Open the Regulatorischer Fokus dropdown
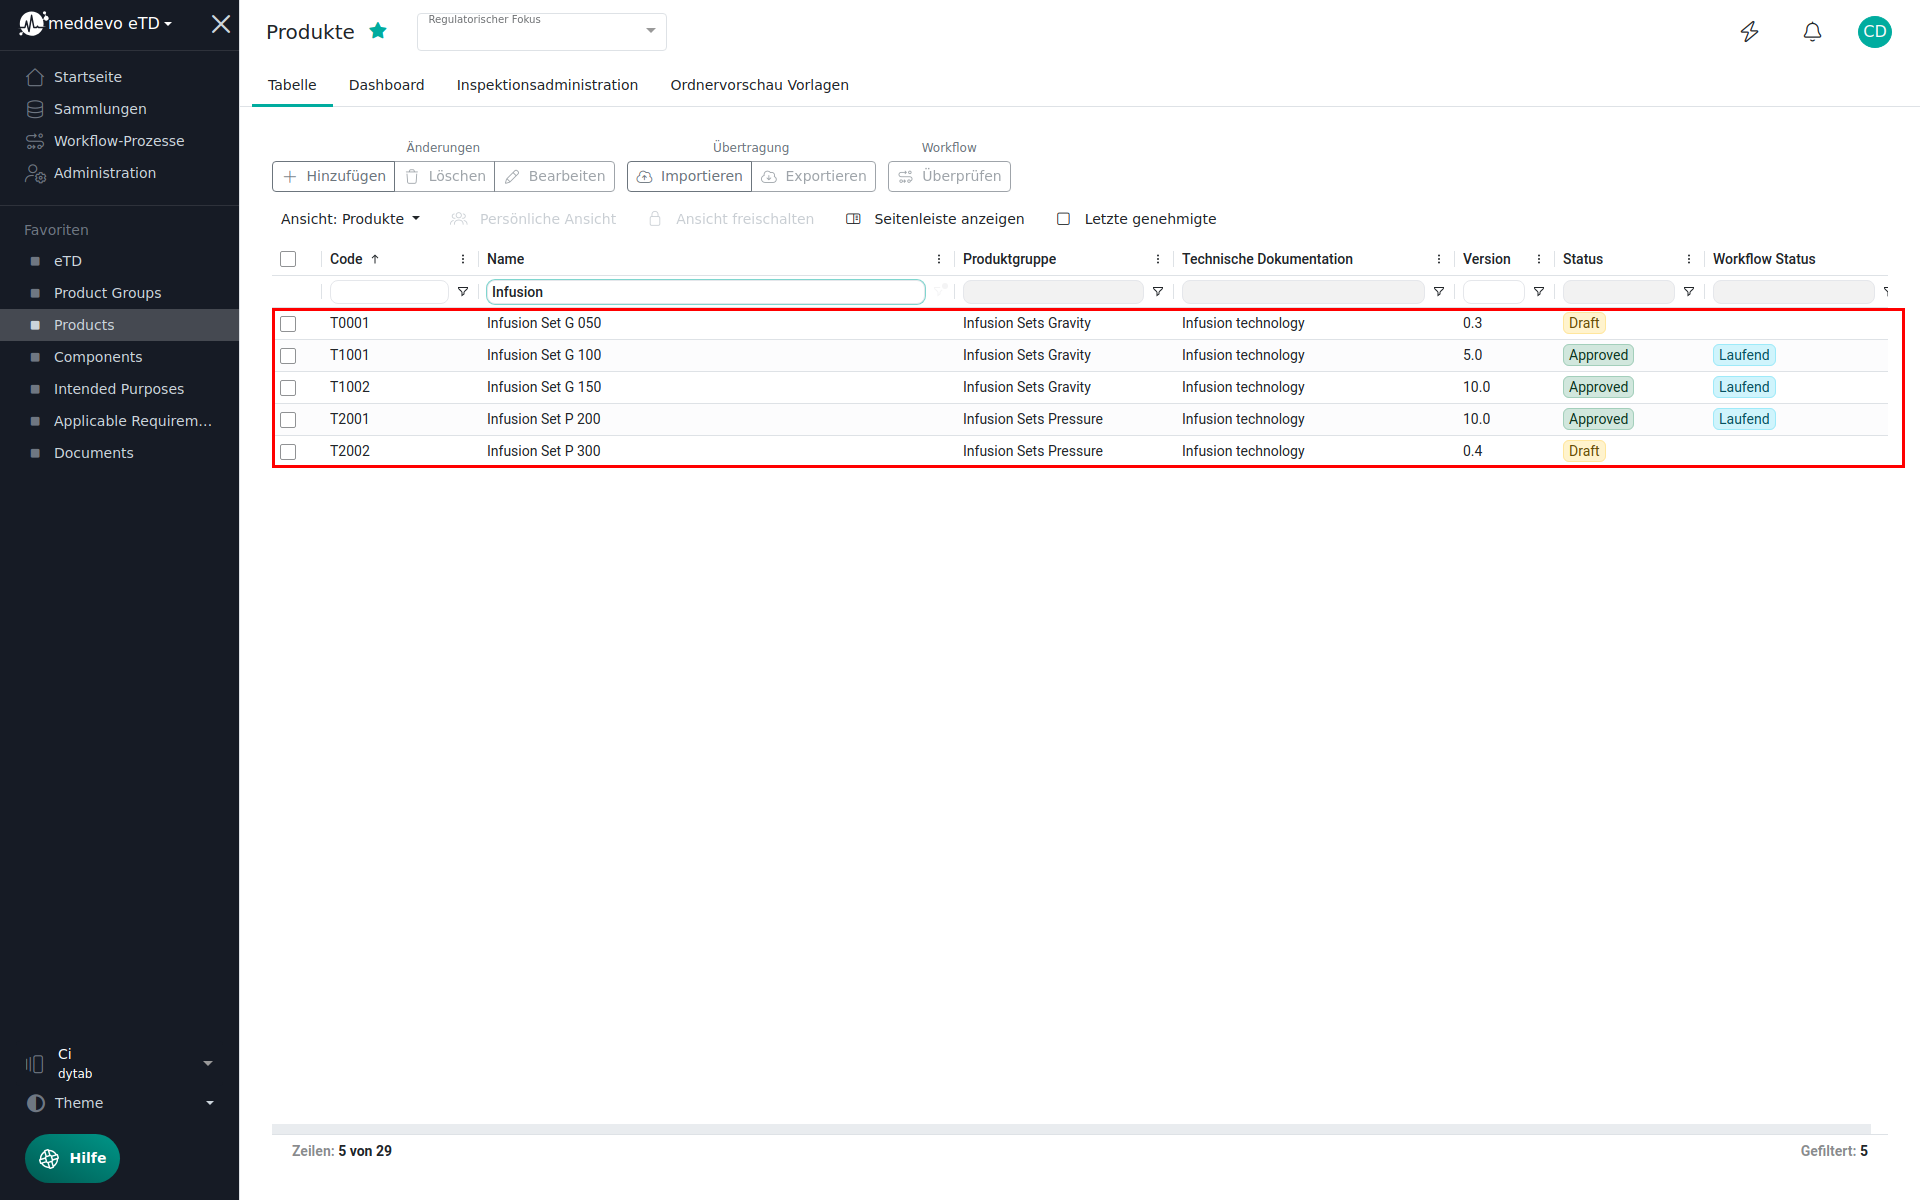 [542, 32]
